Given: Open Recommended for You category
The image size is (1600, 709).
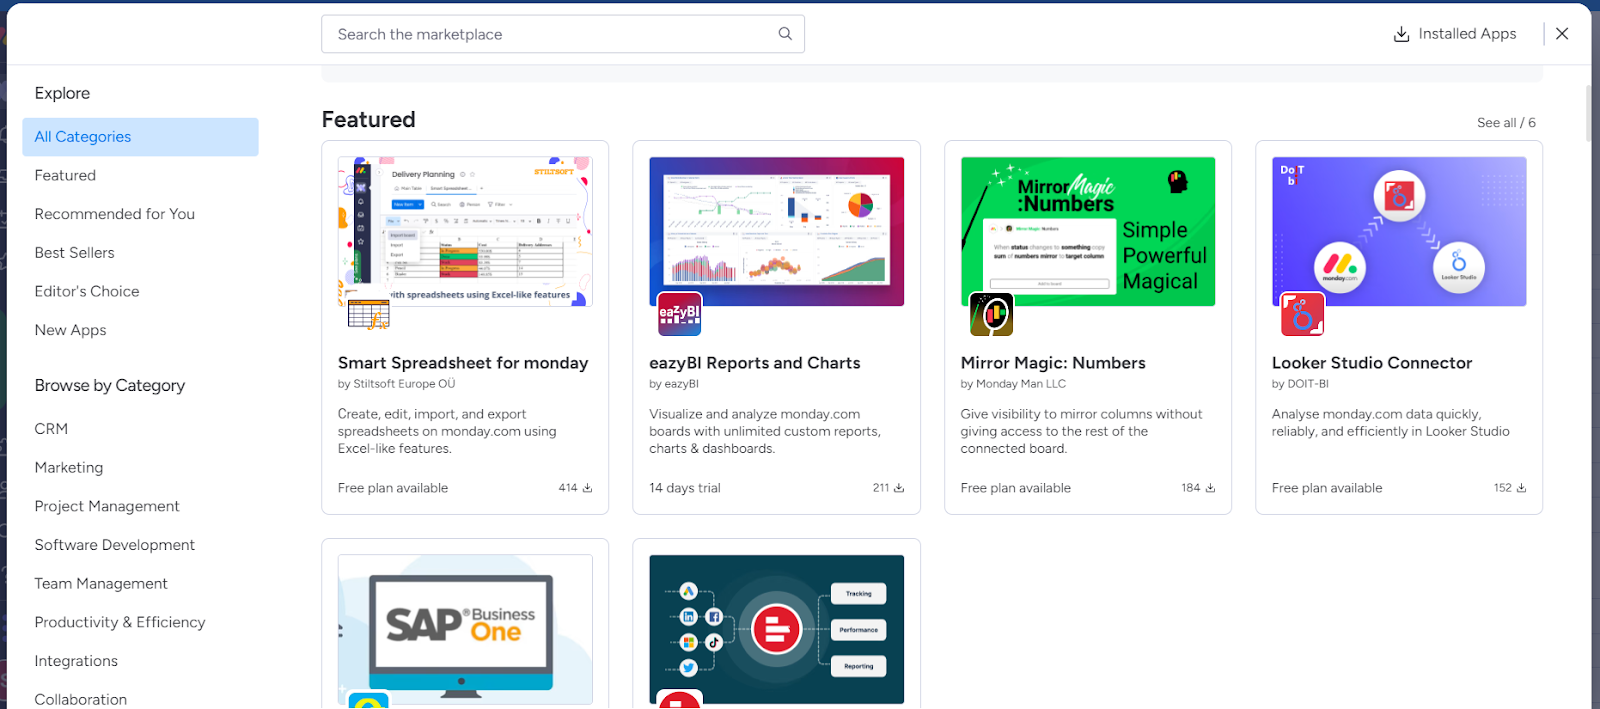Looking at the screenshot, I should coord(115,214).
